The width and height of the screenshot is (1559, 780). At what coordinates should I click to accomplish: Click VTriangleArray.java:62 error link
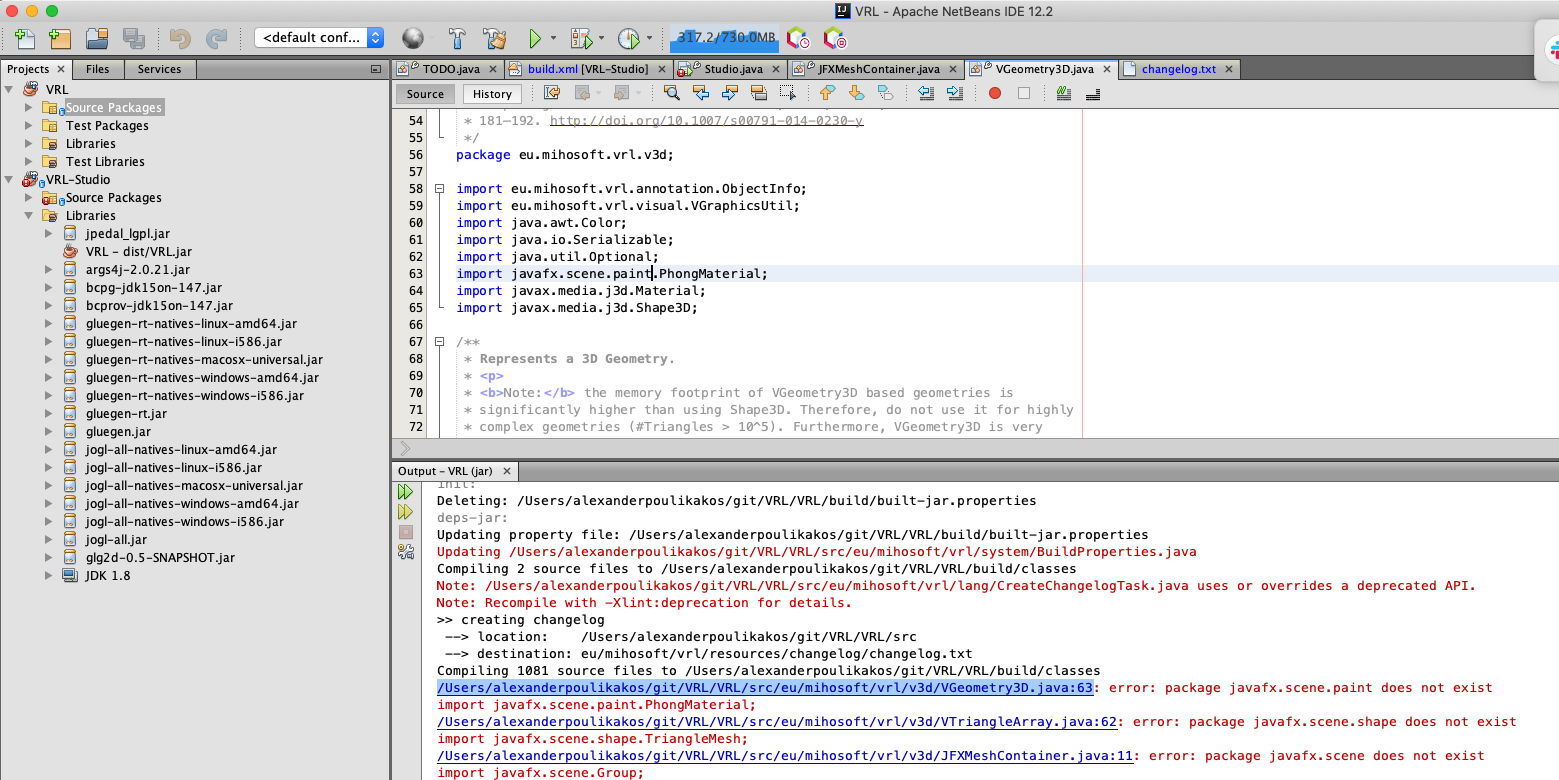point(777,722)
